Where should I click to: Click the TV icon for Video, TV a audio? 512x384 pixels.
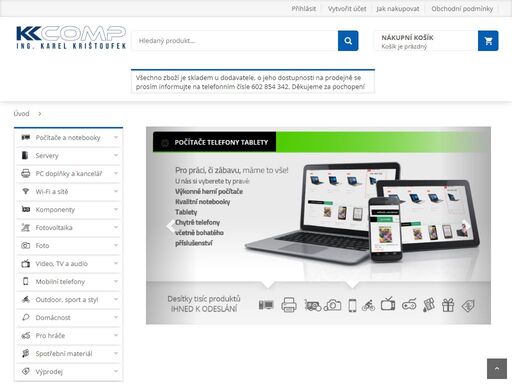(26, 263)
